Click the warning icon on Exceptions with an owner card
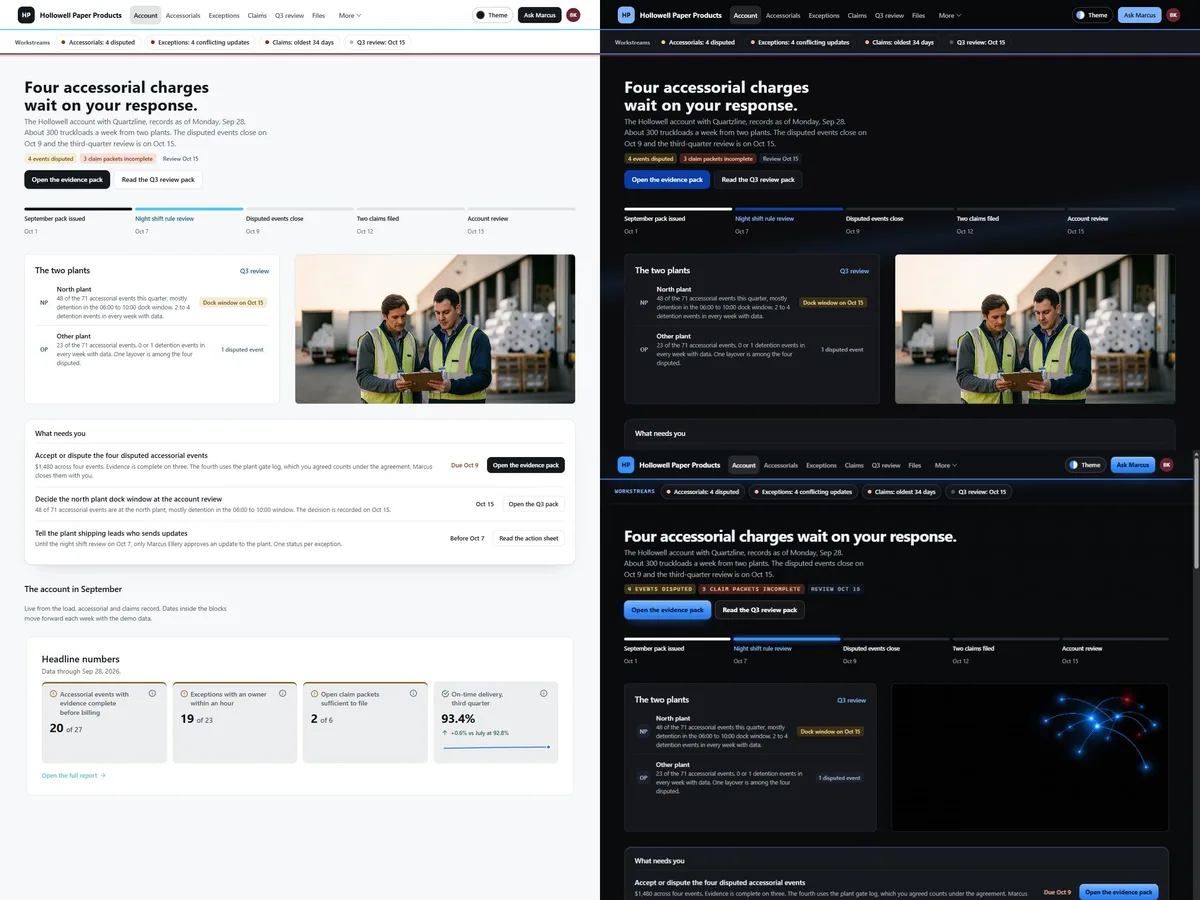 point(185,693)
